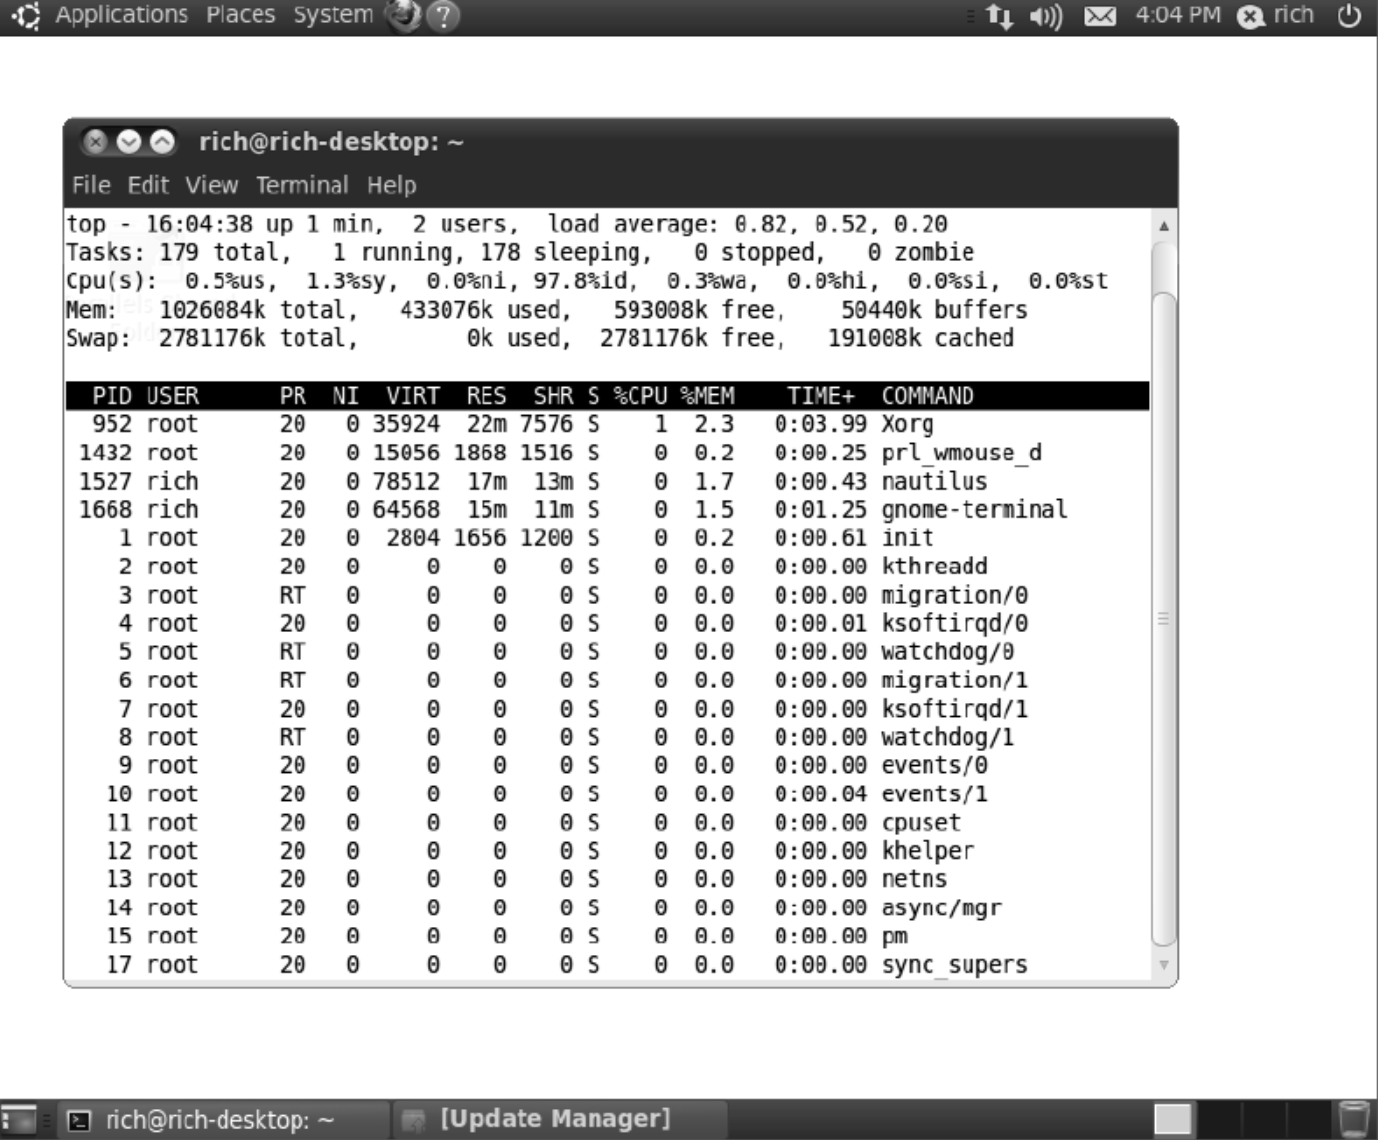Click the terminal scrollbar up arrow
This screenshot has height=1140, width=1378.
(x=1164, y=226)
